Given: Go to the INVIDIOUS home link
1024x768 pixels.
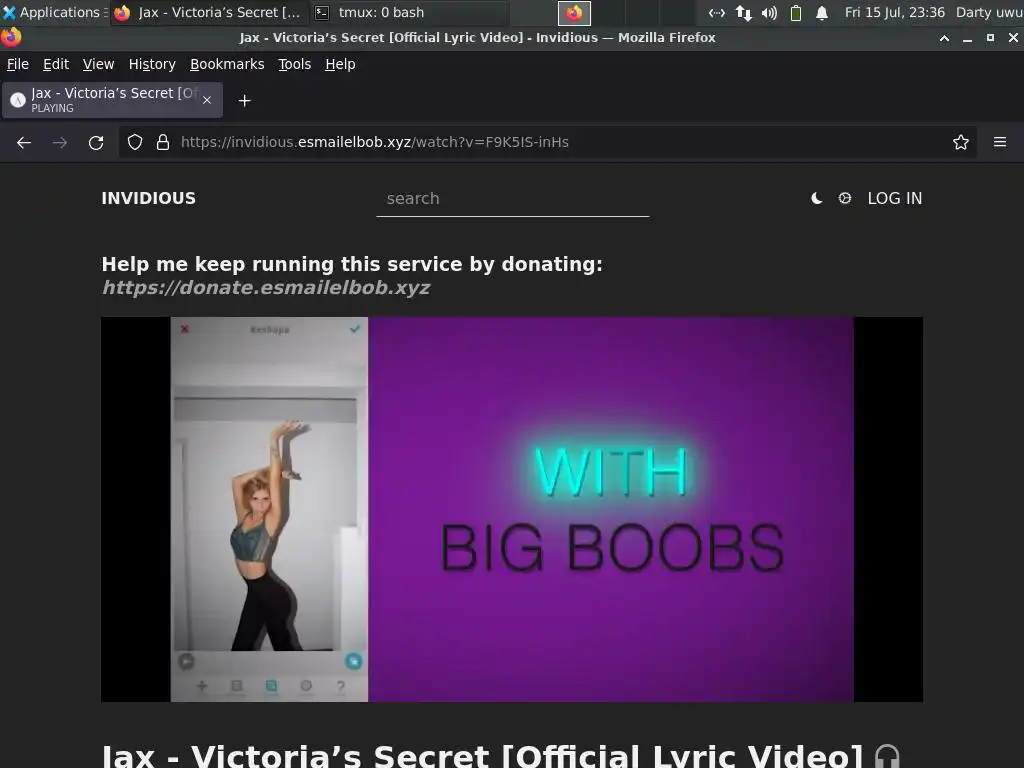Looking at the screenshot, I should 148,199.
